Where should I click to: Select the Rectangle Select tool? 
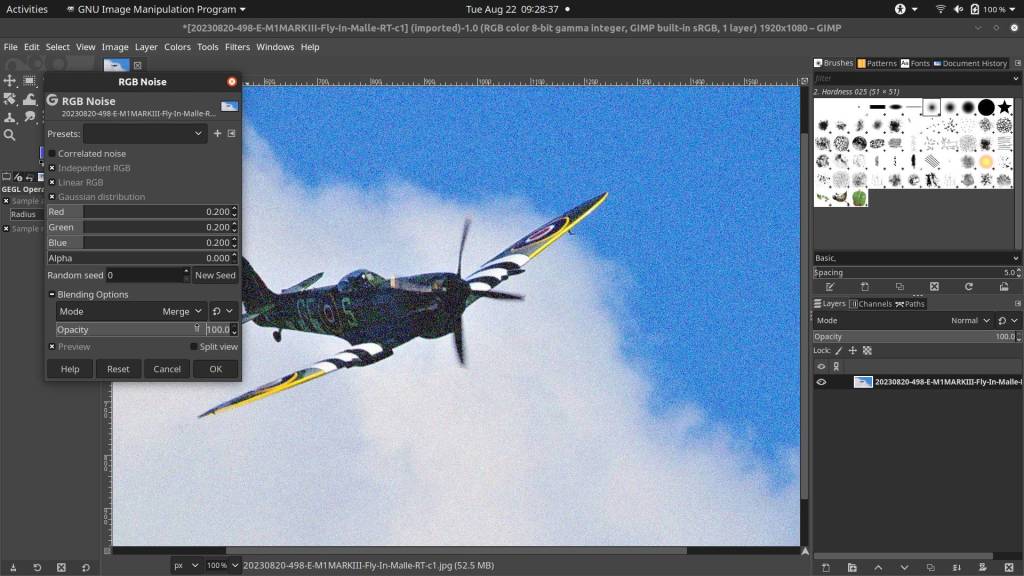tap(29, 80)
